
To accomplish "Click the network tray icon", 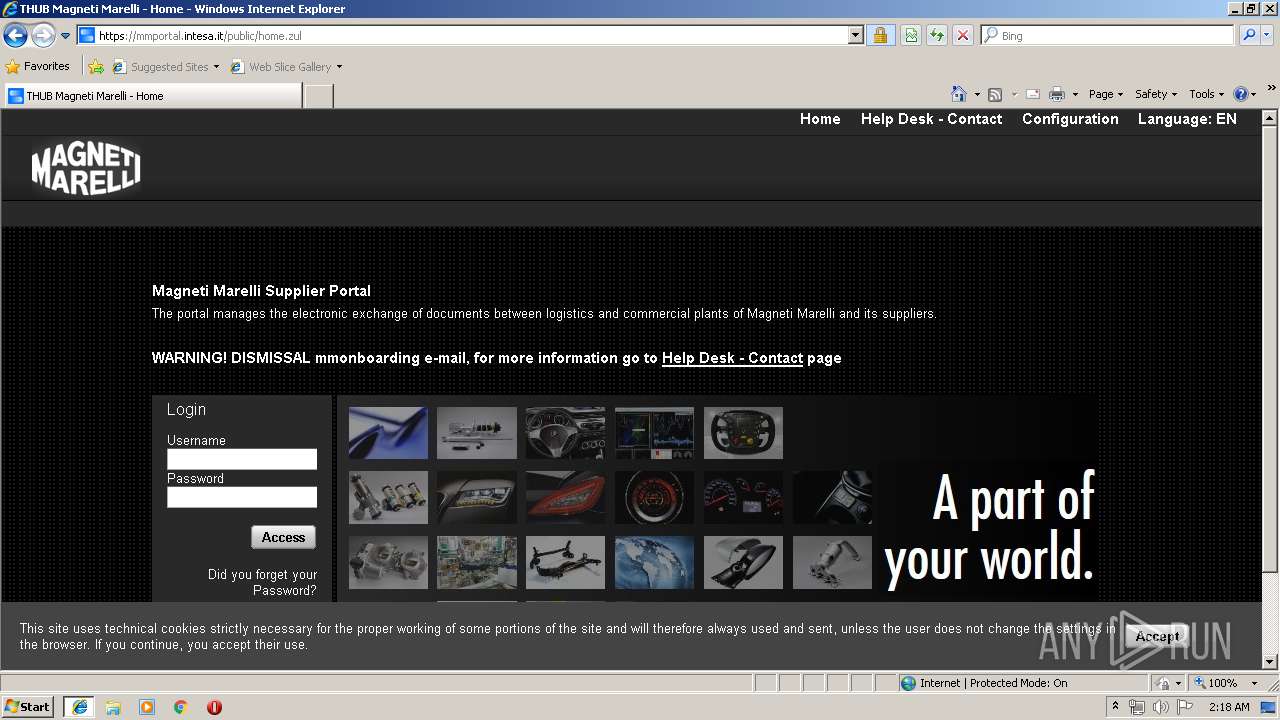I will 1137,707.
